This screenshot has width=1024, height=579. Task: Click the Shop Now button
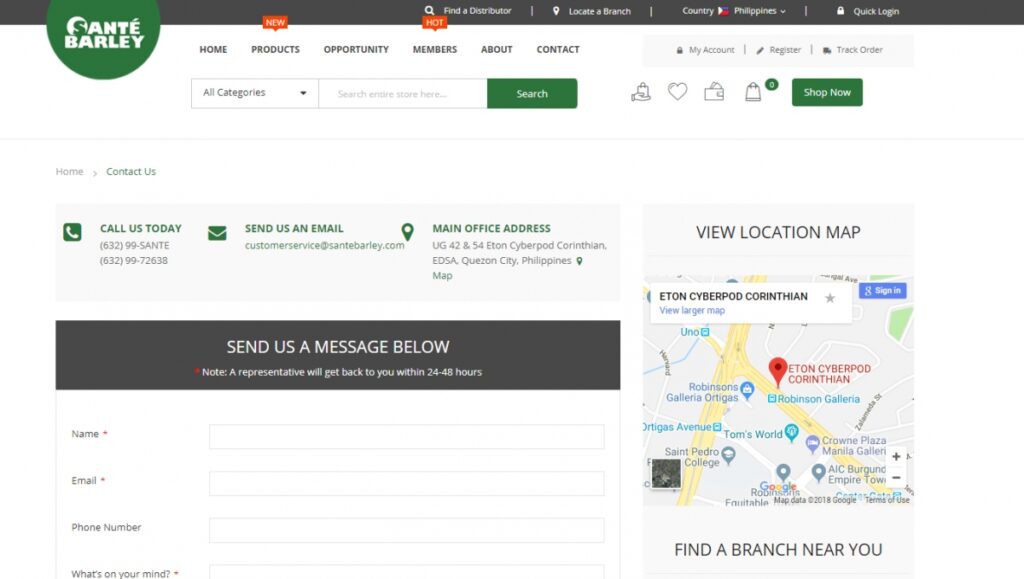[827, 92]
